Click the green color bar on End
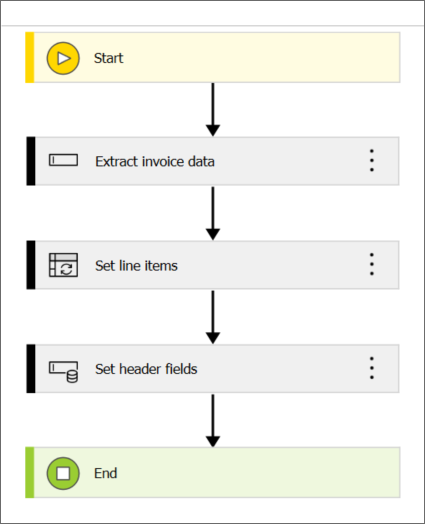This screenshot has width=425, height=524. point(30,473)
